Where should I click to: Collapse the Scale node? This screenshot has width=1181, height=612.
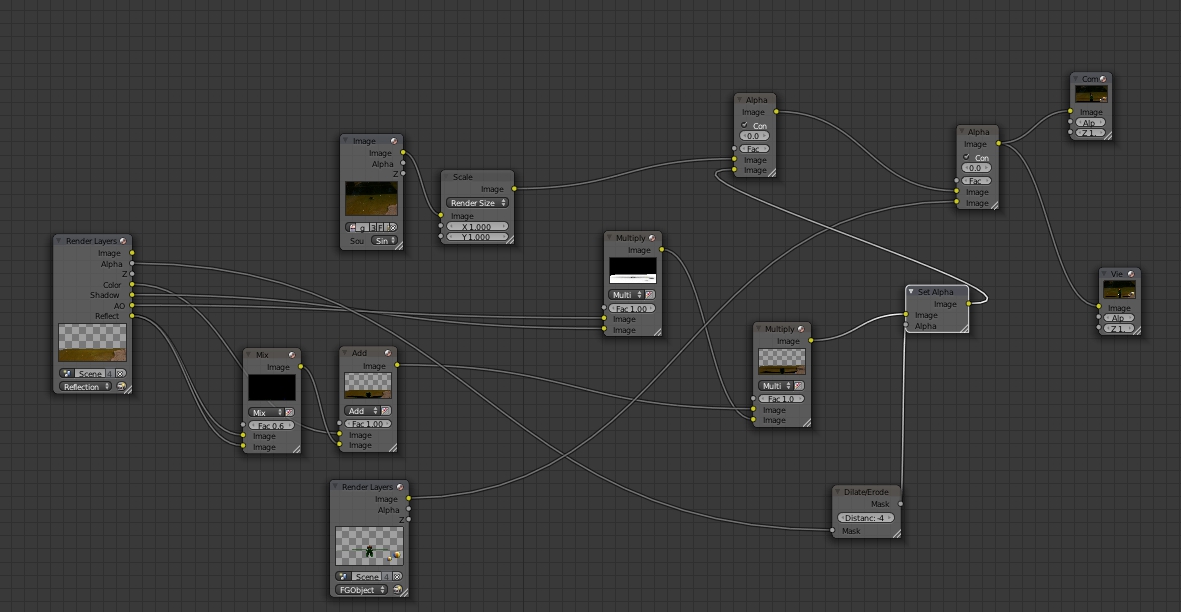(447, 177)
